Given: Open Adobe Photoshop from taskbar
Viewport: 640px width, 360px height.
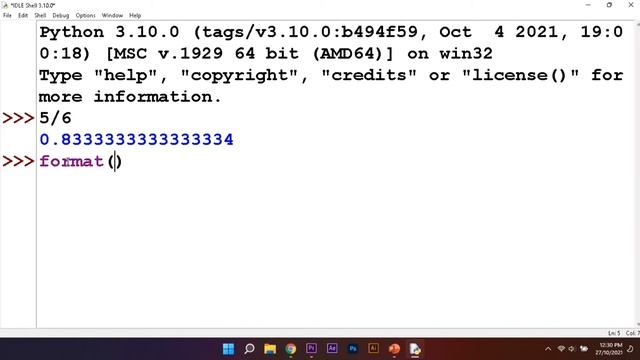Looking at the screenshot, I should pyautogui.click(x=353, y=349).
